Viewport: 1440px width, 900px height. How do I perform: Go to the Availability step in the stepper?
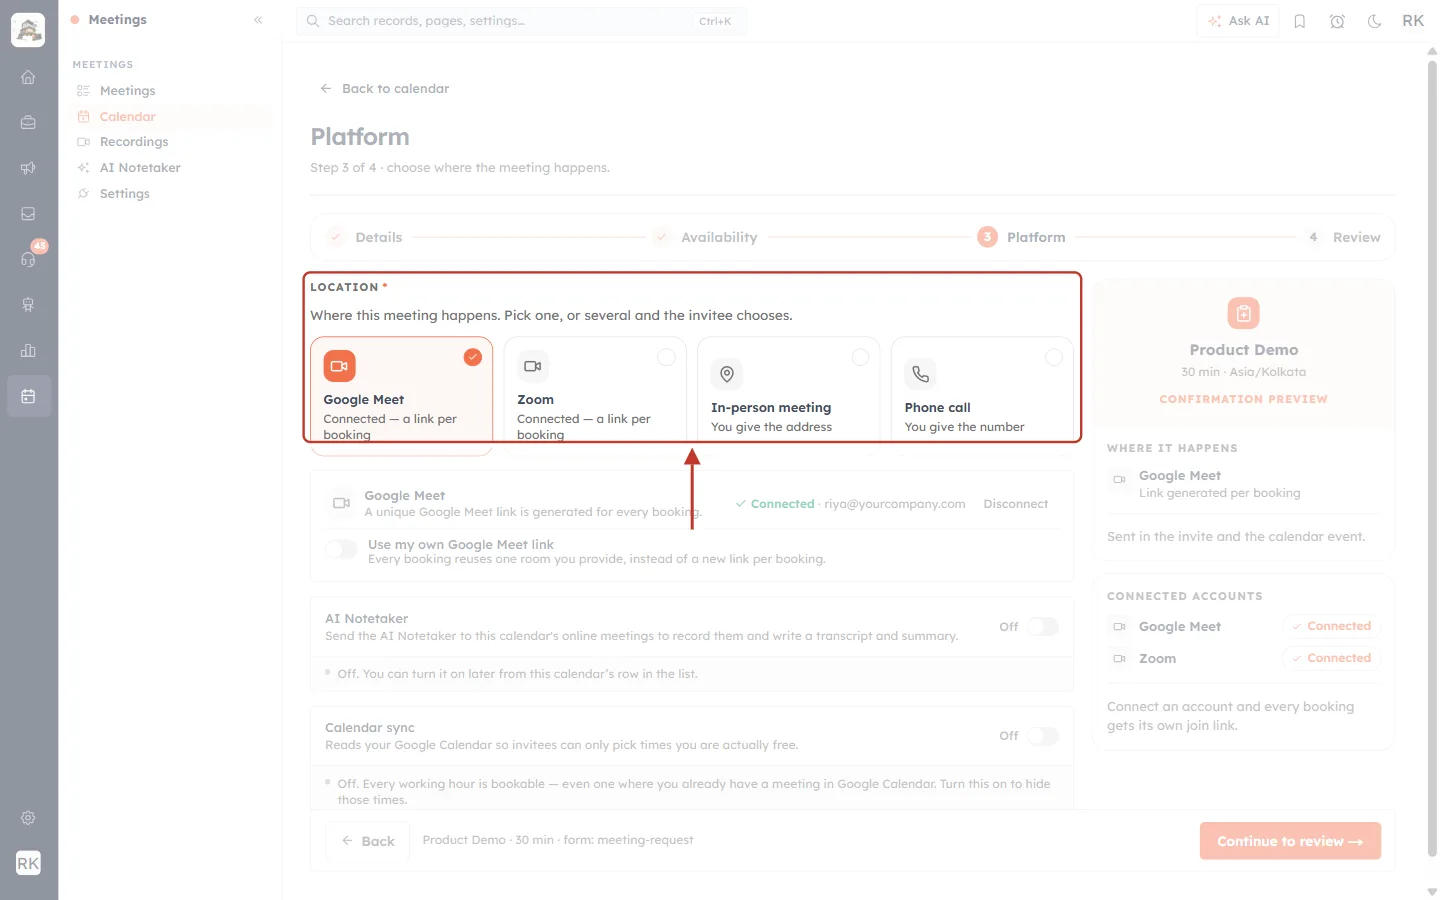pos(705,237)
